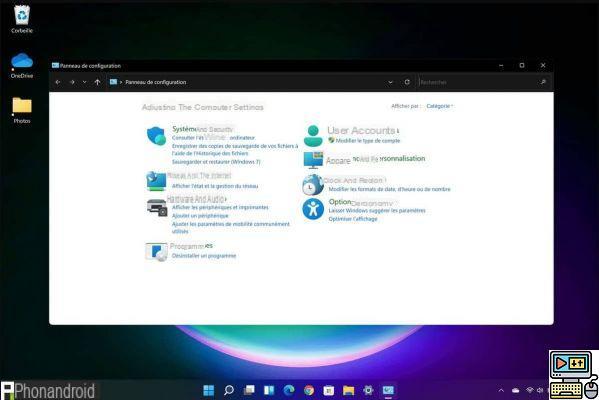Click Laisser Windows suggérer les paramètres

[x=377, y=211]
